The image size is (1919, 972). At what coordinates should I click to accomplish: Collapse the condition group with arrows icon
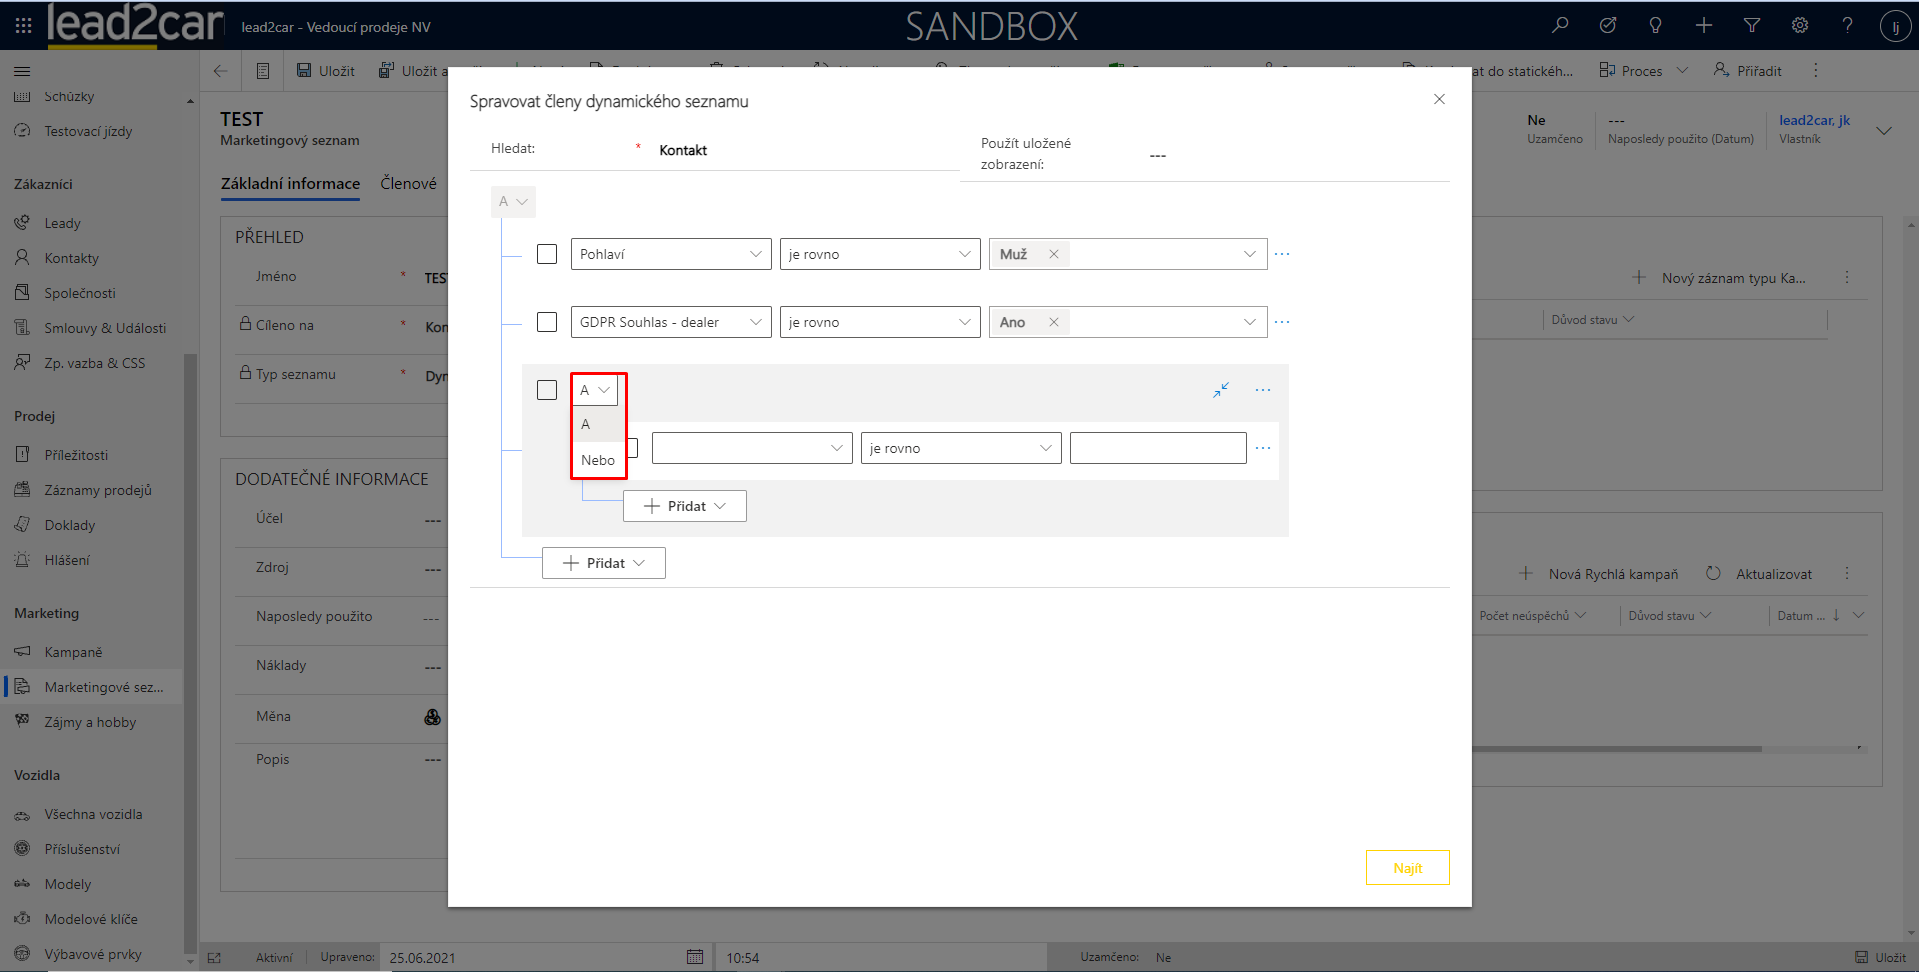pyautogui.click(x=1221, y=390)
